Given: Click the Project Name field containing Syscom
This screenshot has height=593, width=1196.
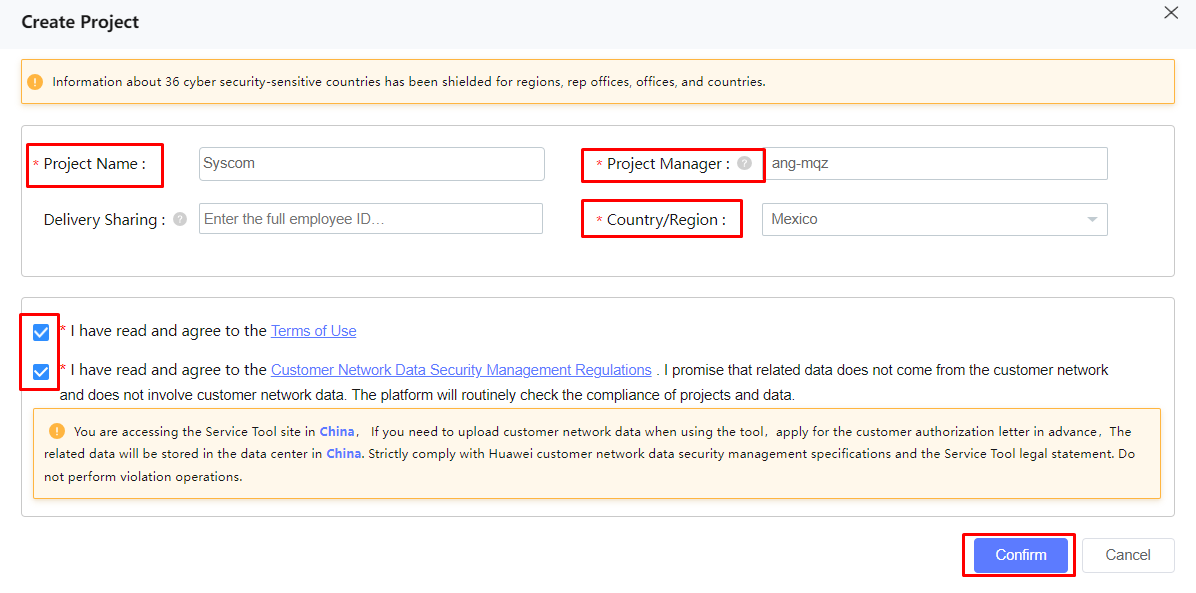Looking at the screenshot, I should (x=371, y=163).
